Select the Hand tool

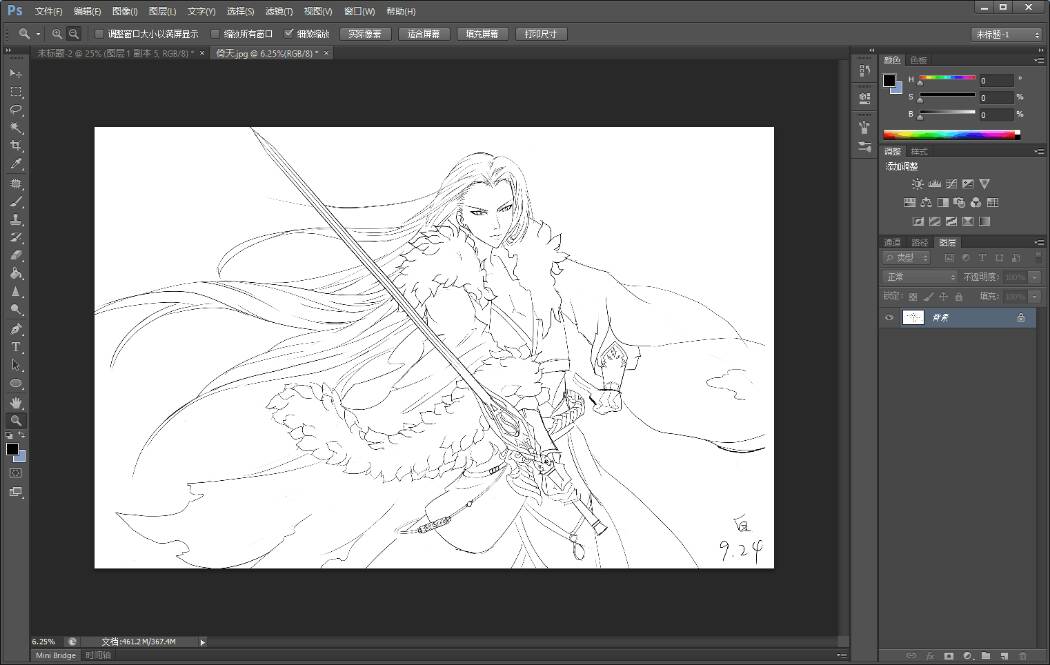coord(16,403)
